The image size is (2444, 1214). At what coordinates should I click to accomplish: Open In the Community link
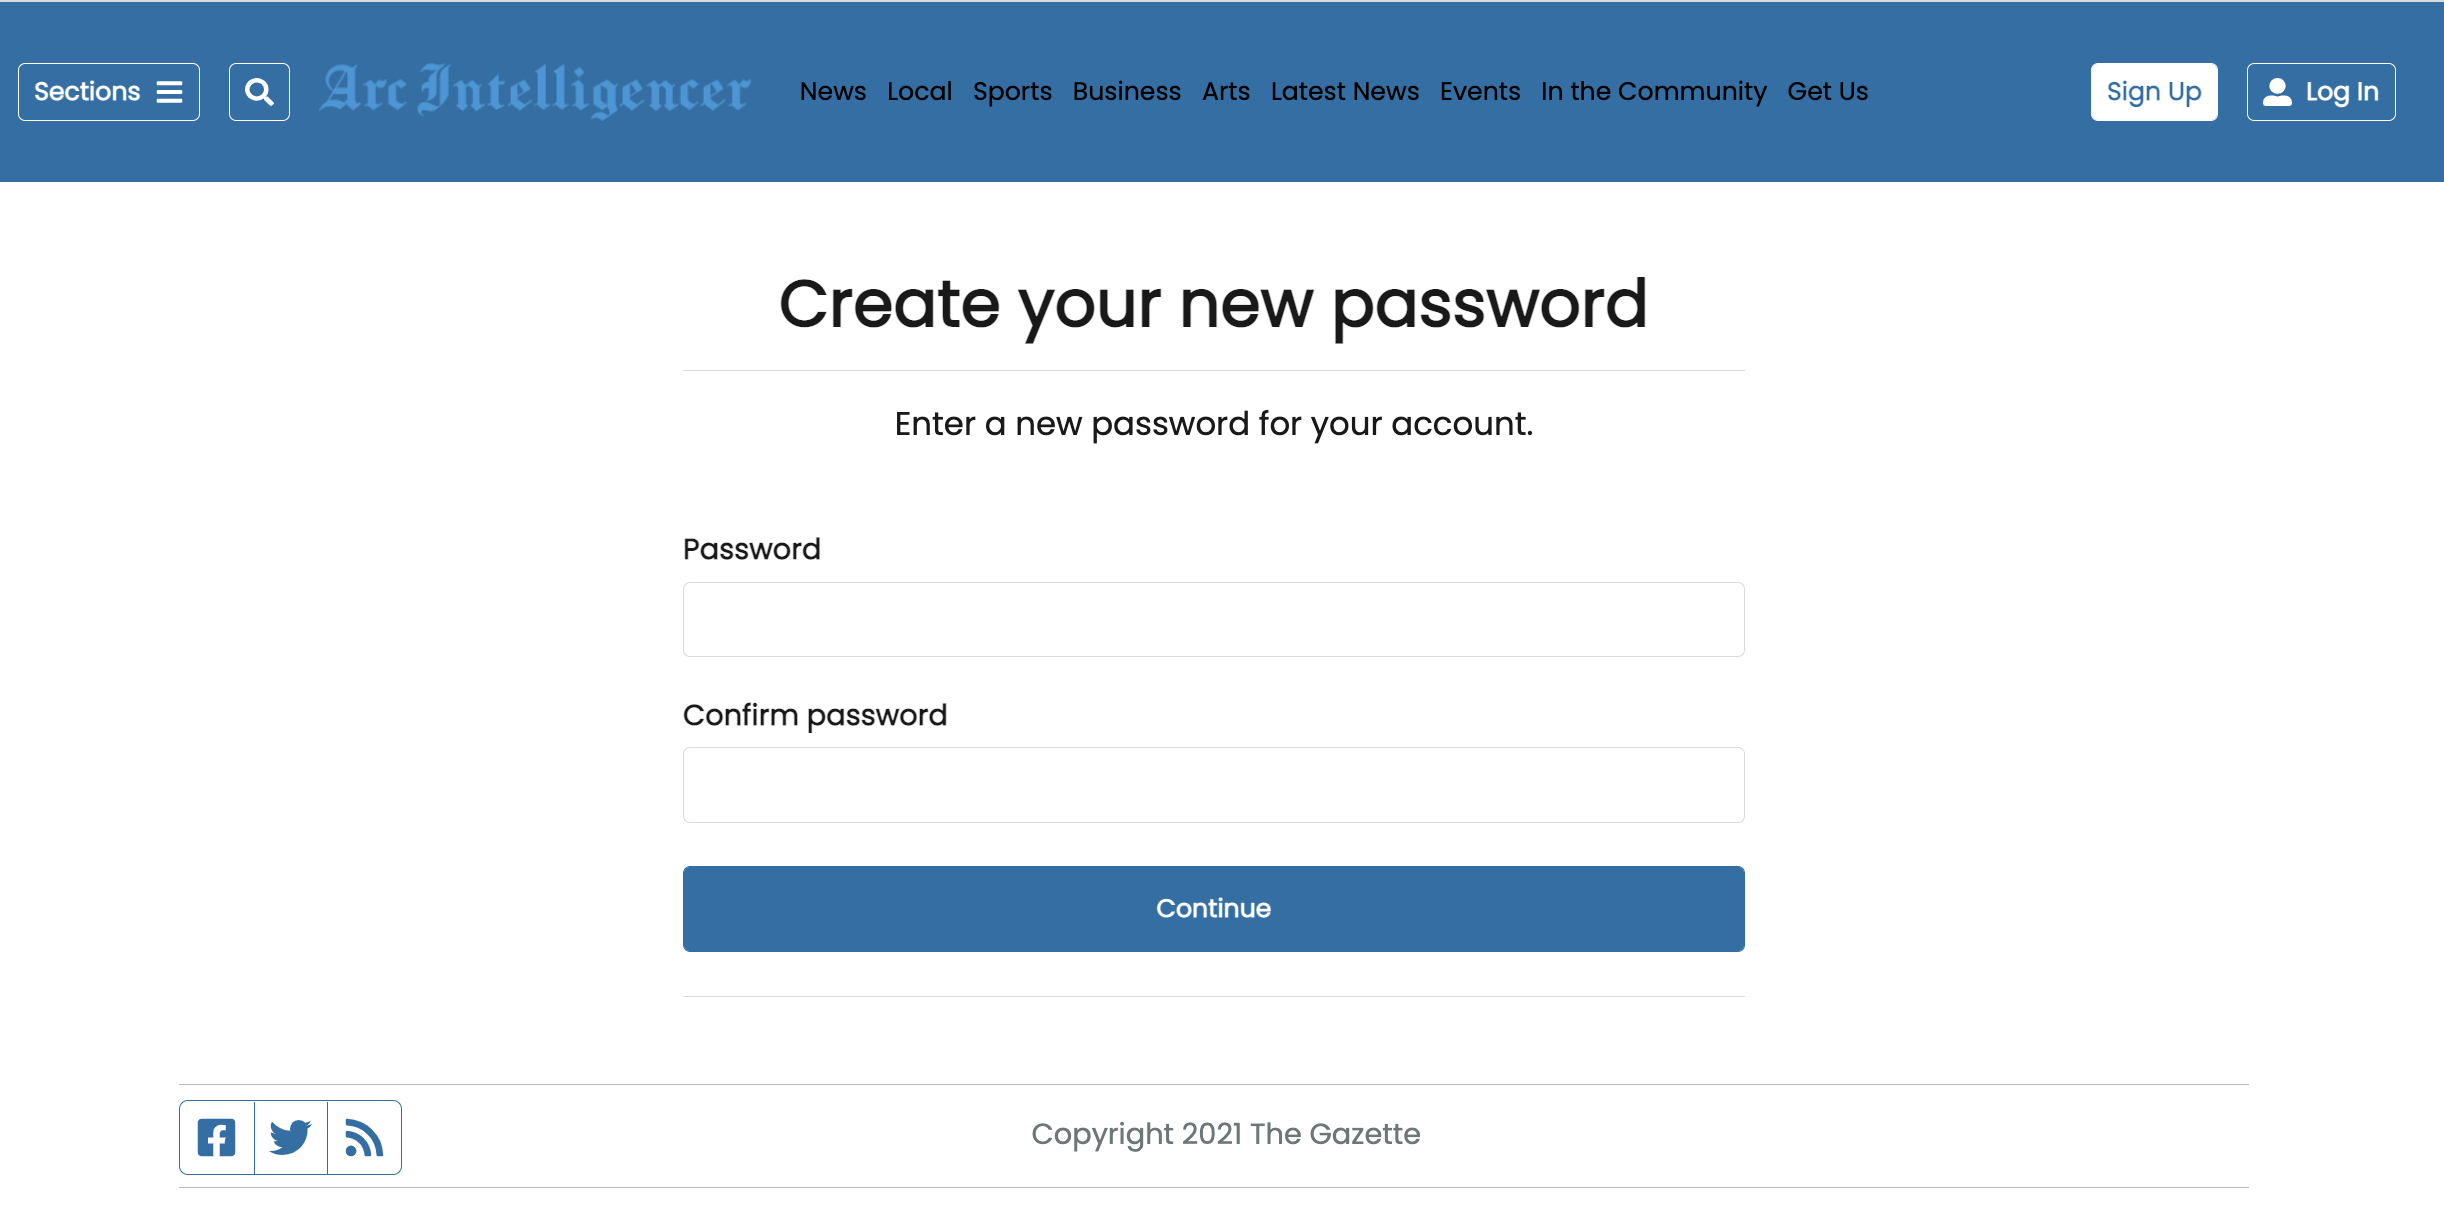(1654, 91)
